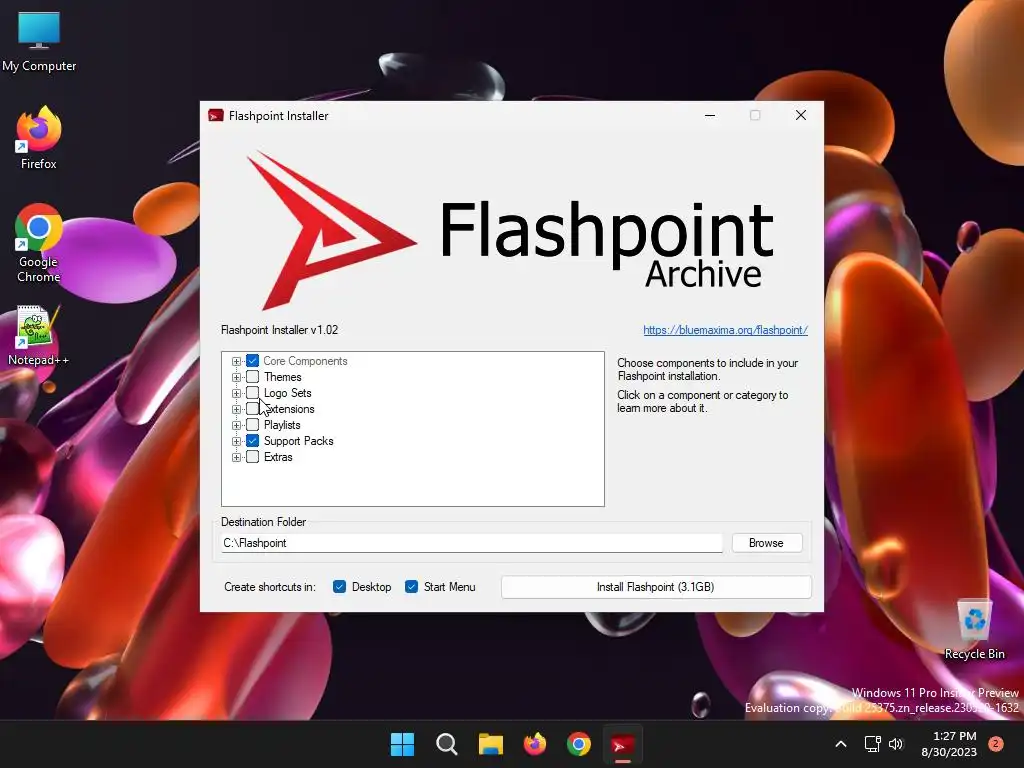
Task: Uncheck the Start Menu shortcut checkbox
Action: (411, 586)
